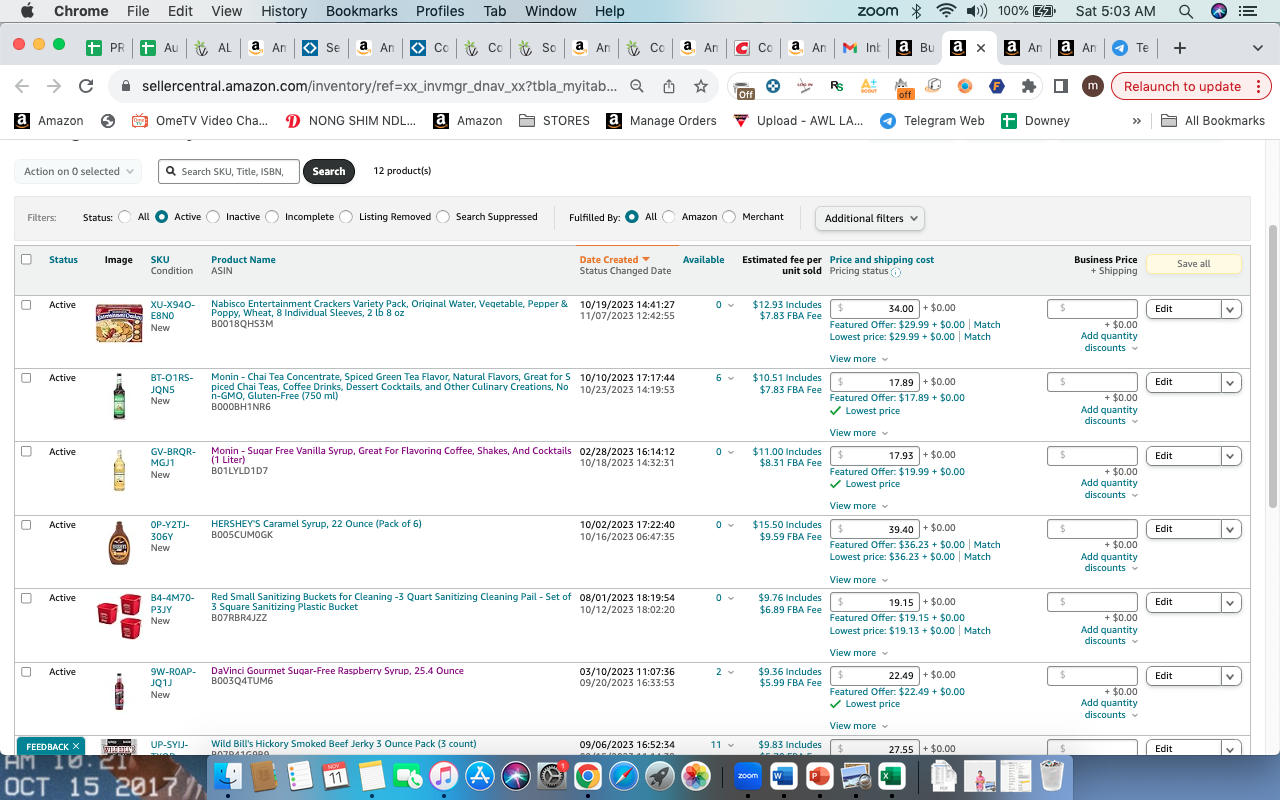Open Photos from the Dock
The height and width of the screenshot is (800, 1280).
pos(695,776)
